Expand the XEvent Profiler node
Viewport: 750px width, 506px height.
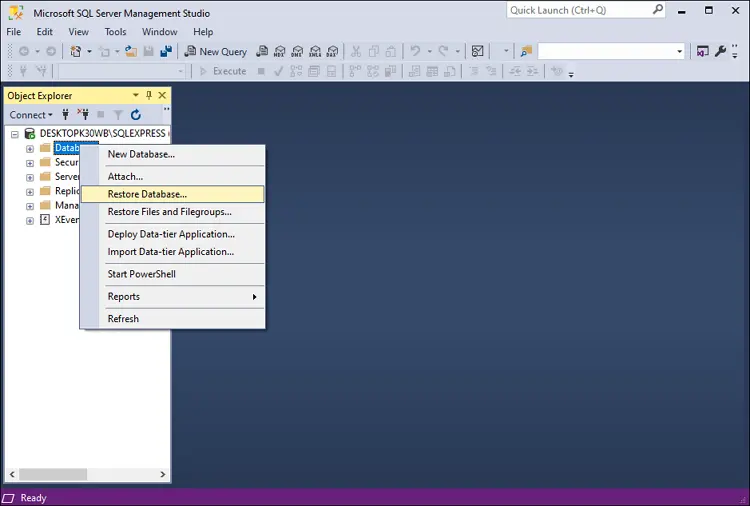(30, 220)
